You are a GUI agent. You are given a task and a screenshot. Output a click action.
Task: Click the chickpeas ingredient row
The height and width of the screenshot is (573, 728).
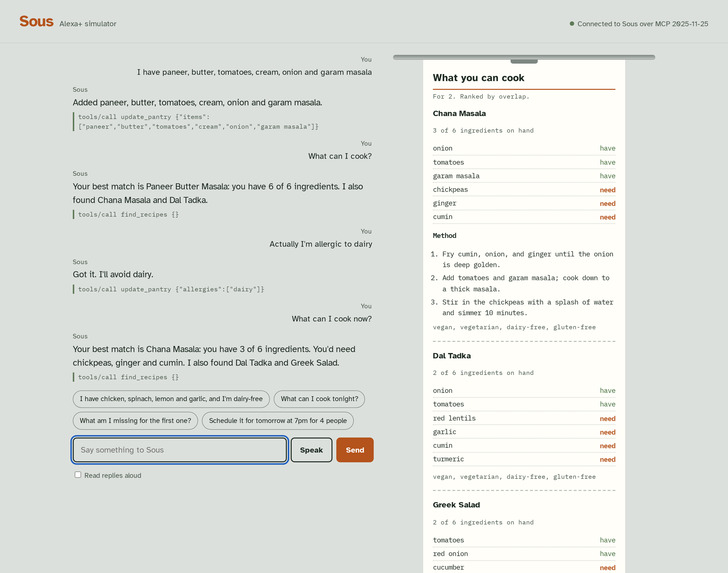tap(524, 189)
